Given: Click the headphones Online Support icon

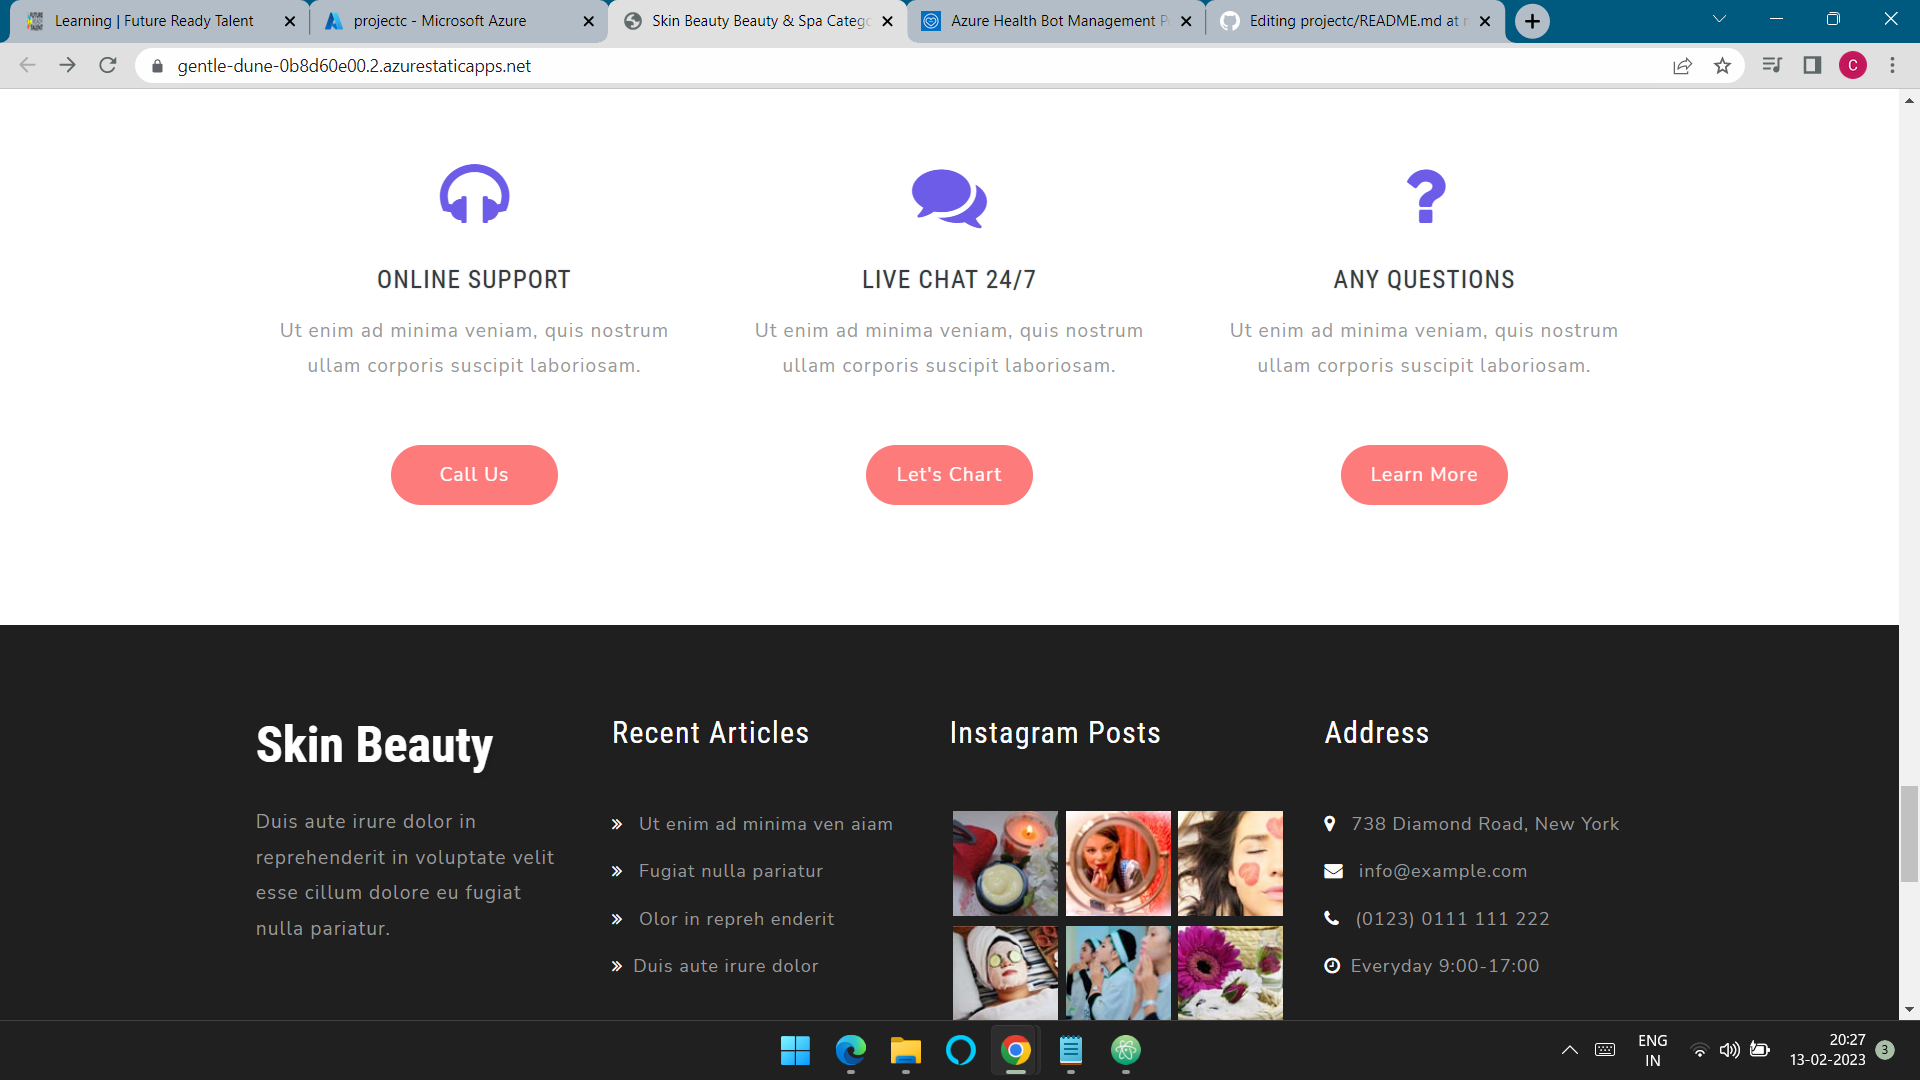Looking at the screenshot, I should point(474,194).
